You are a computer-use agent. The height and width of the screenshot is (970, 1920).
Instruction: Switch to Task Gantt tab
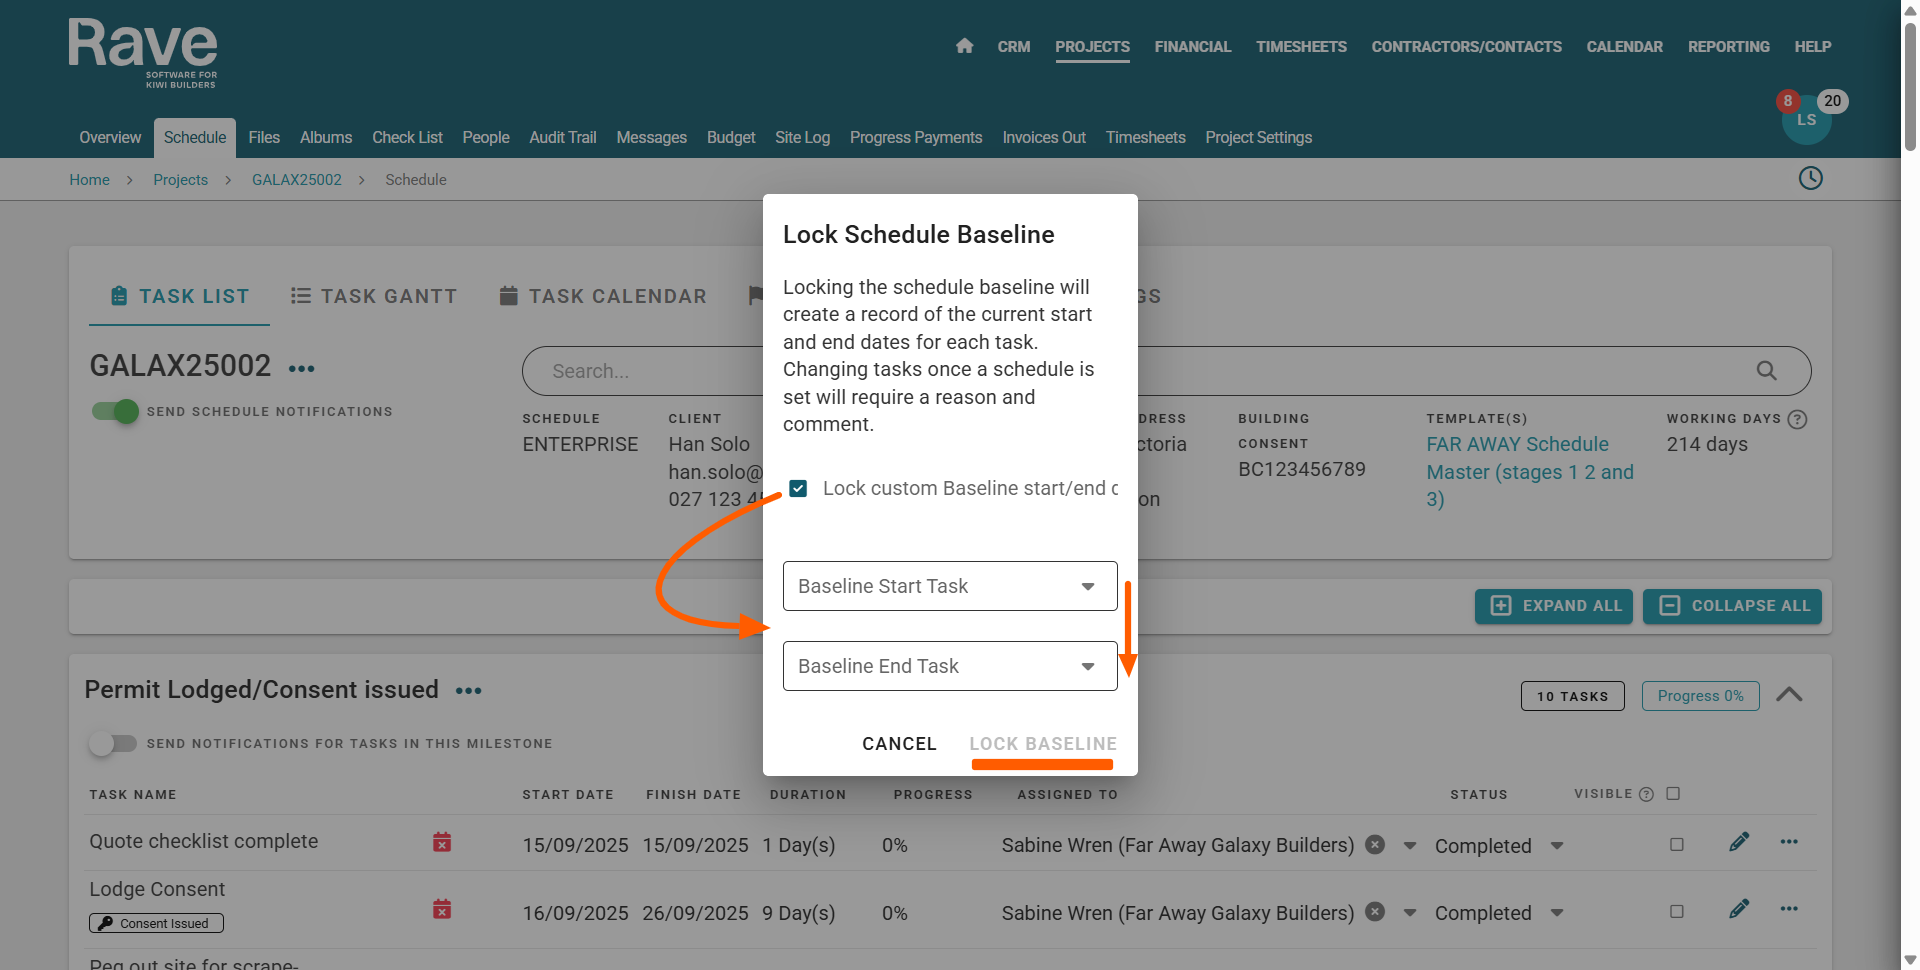[x=374, y=296]
